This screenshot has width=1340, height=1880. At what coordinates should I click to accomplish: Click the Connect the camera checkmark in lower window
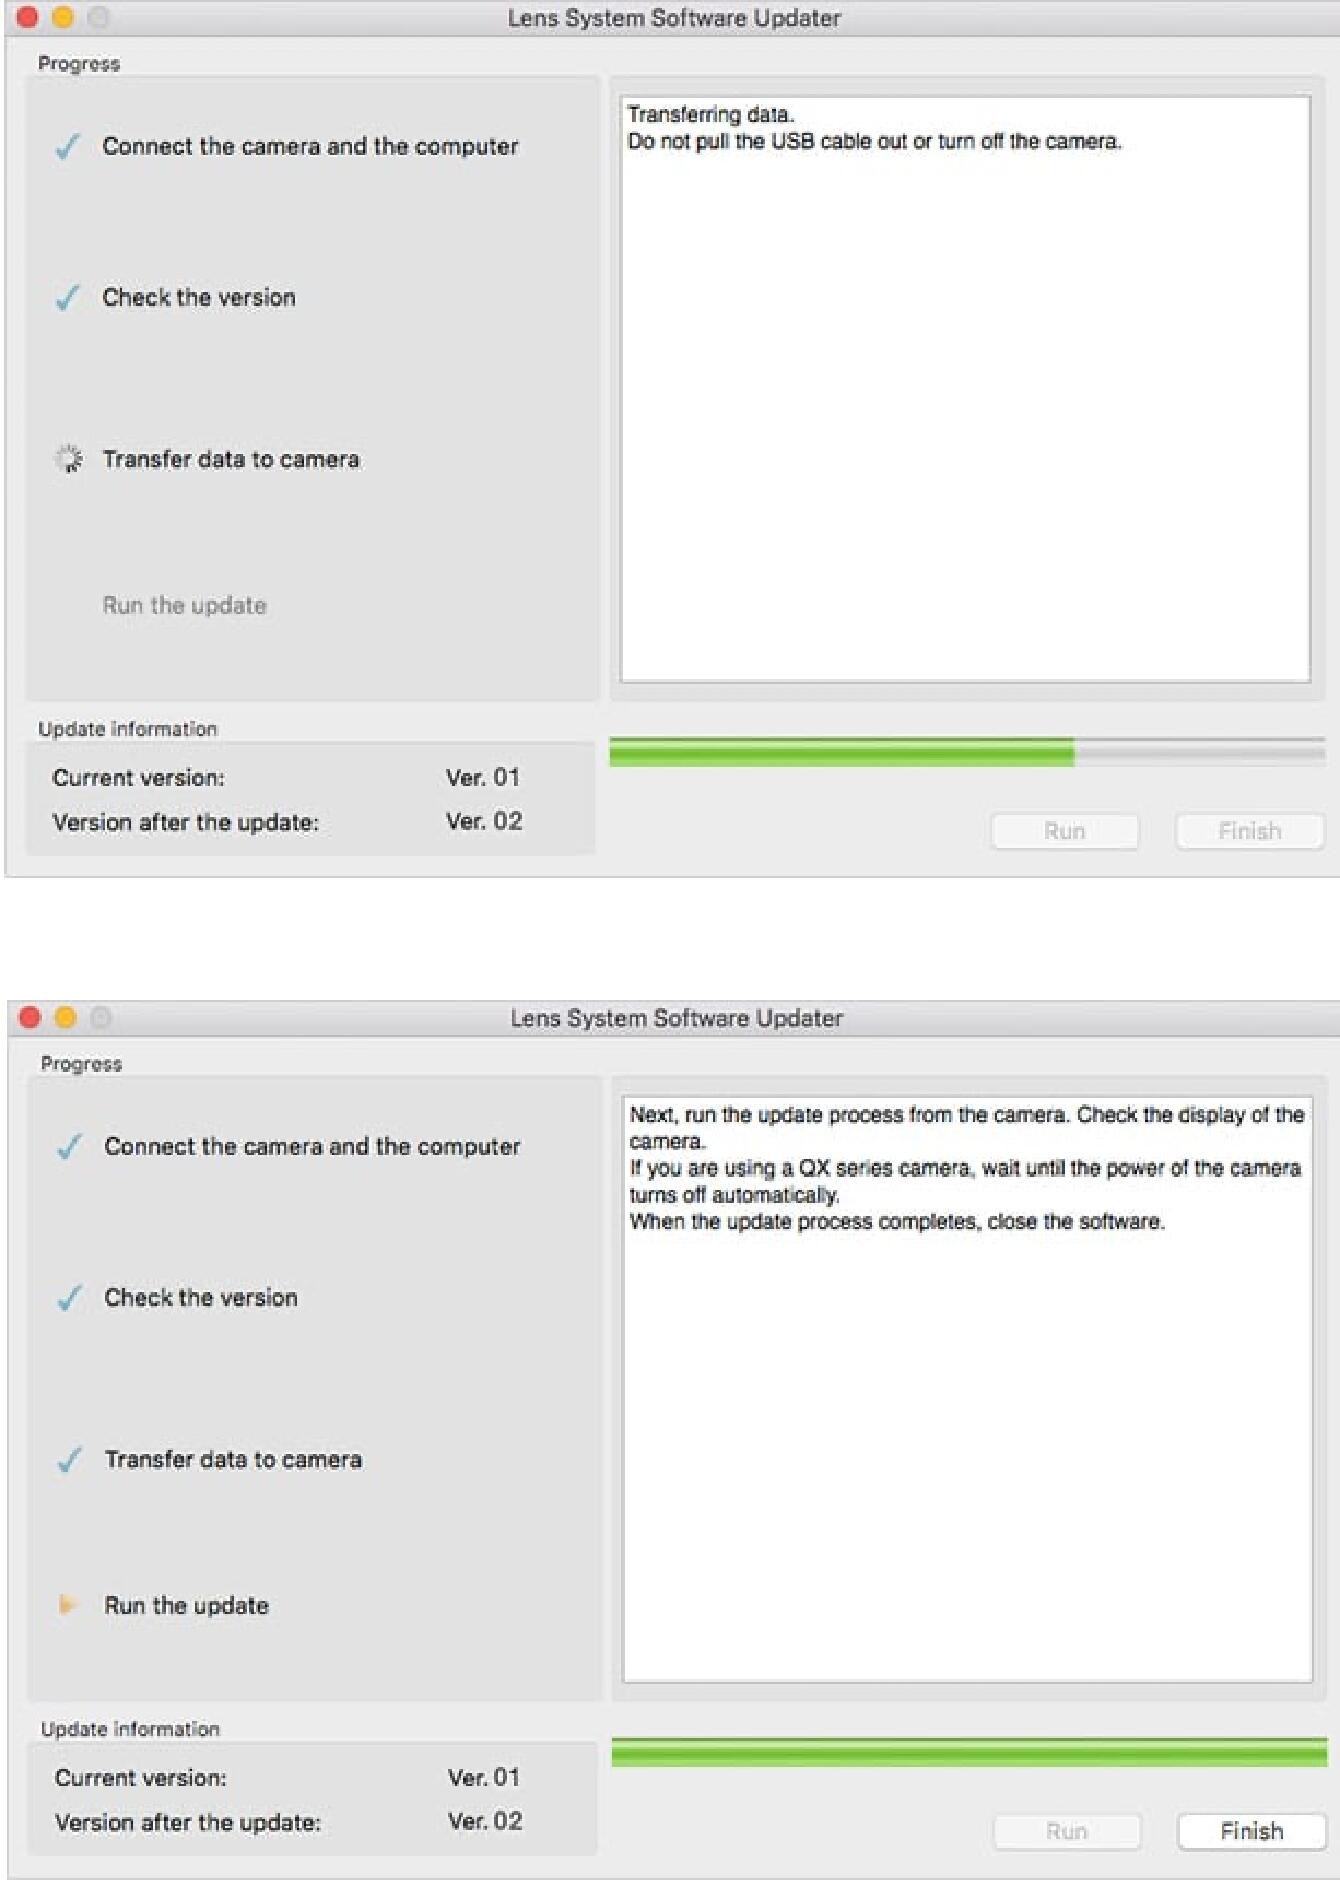coord(69,1147)
